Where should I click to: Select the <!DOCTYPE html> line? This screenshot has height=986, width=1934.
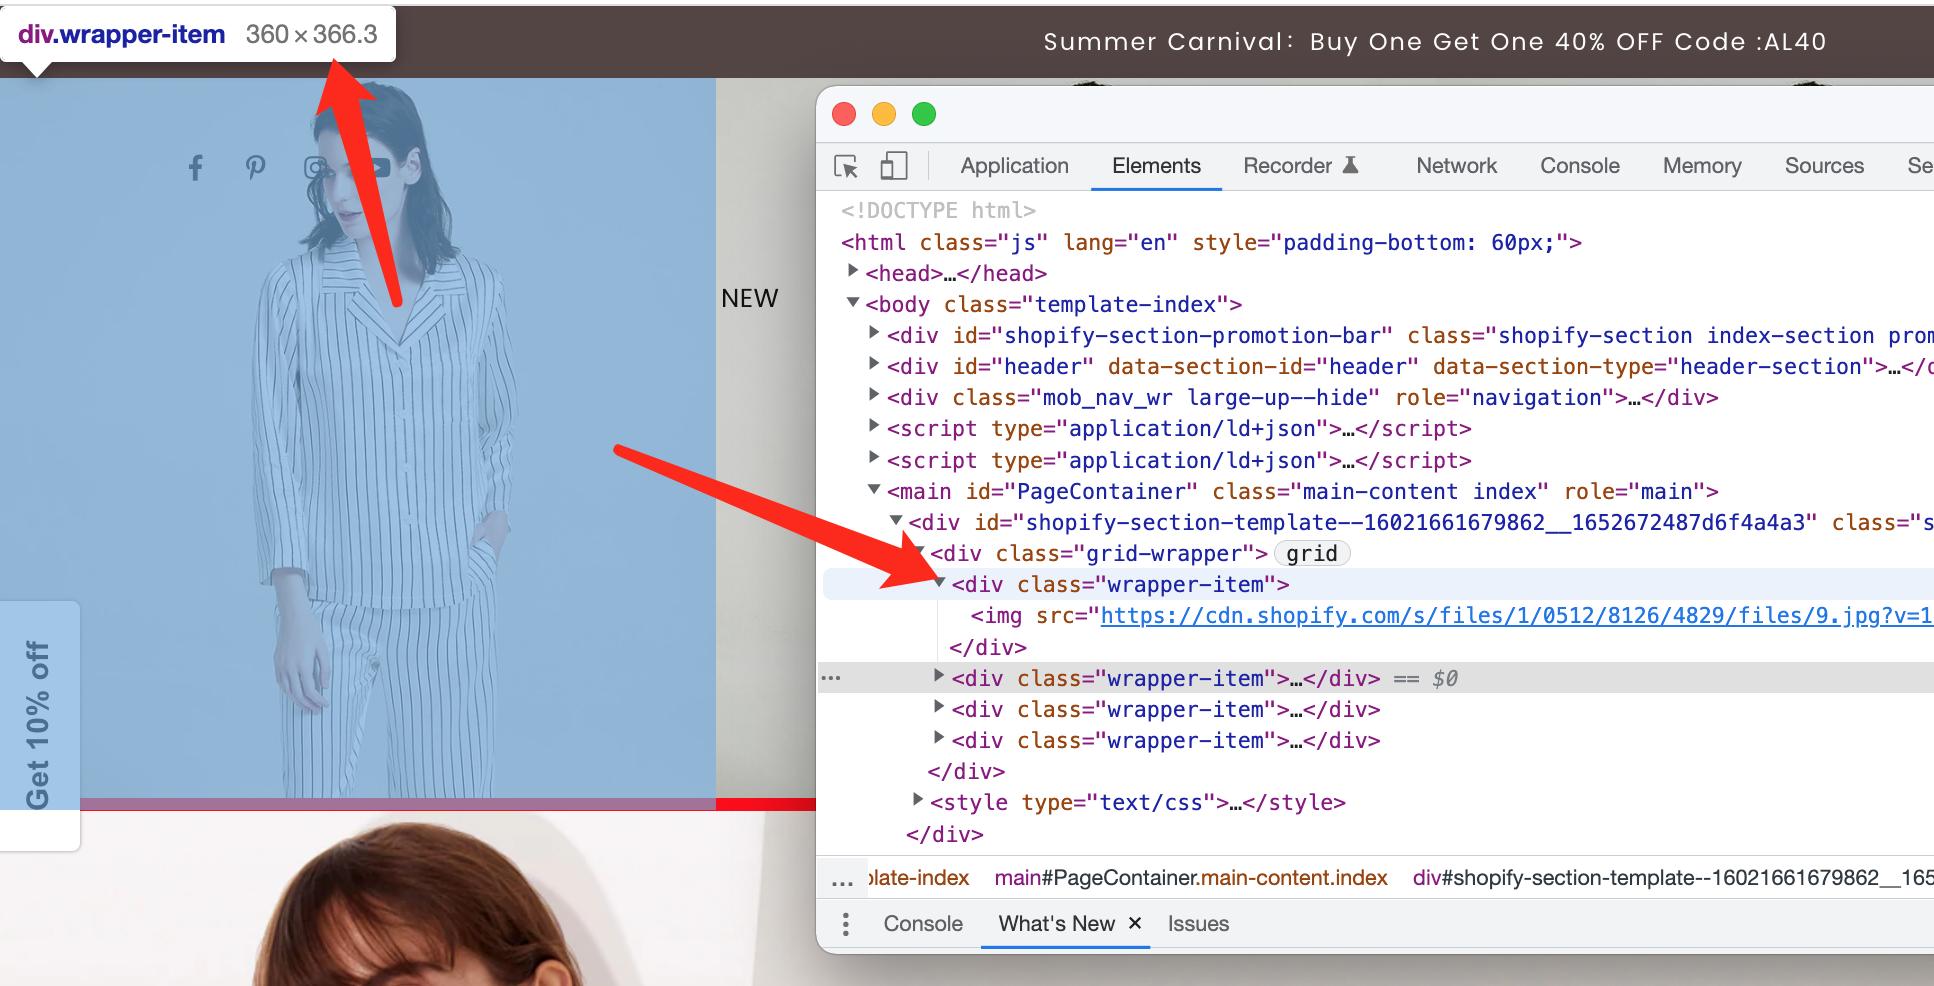click(938, 210)
